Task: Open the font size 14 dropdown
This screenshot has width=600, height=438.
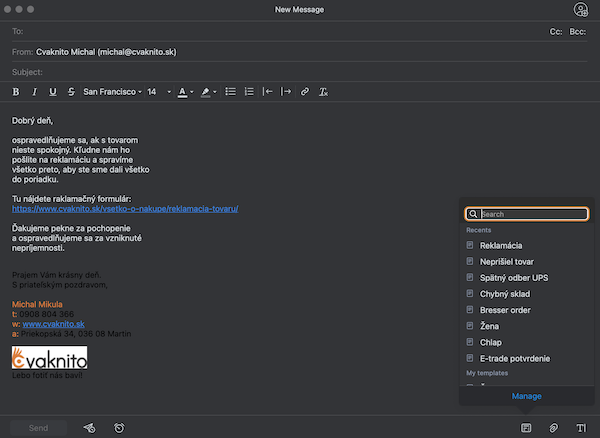Action: coord(159,92)
